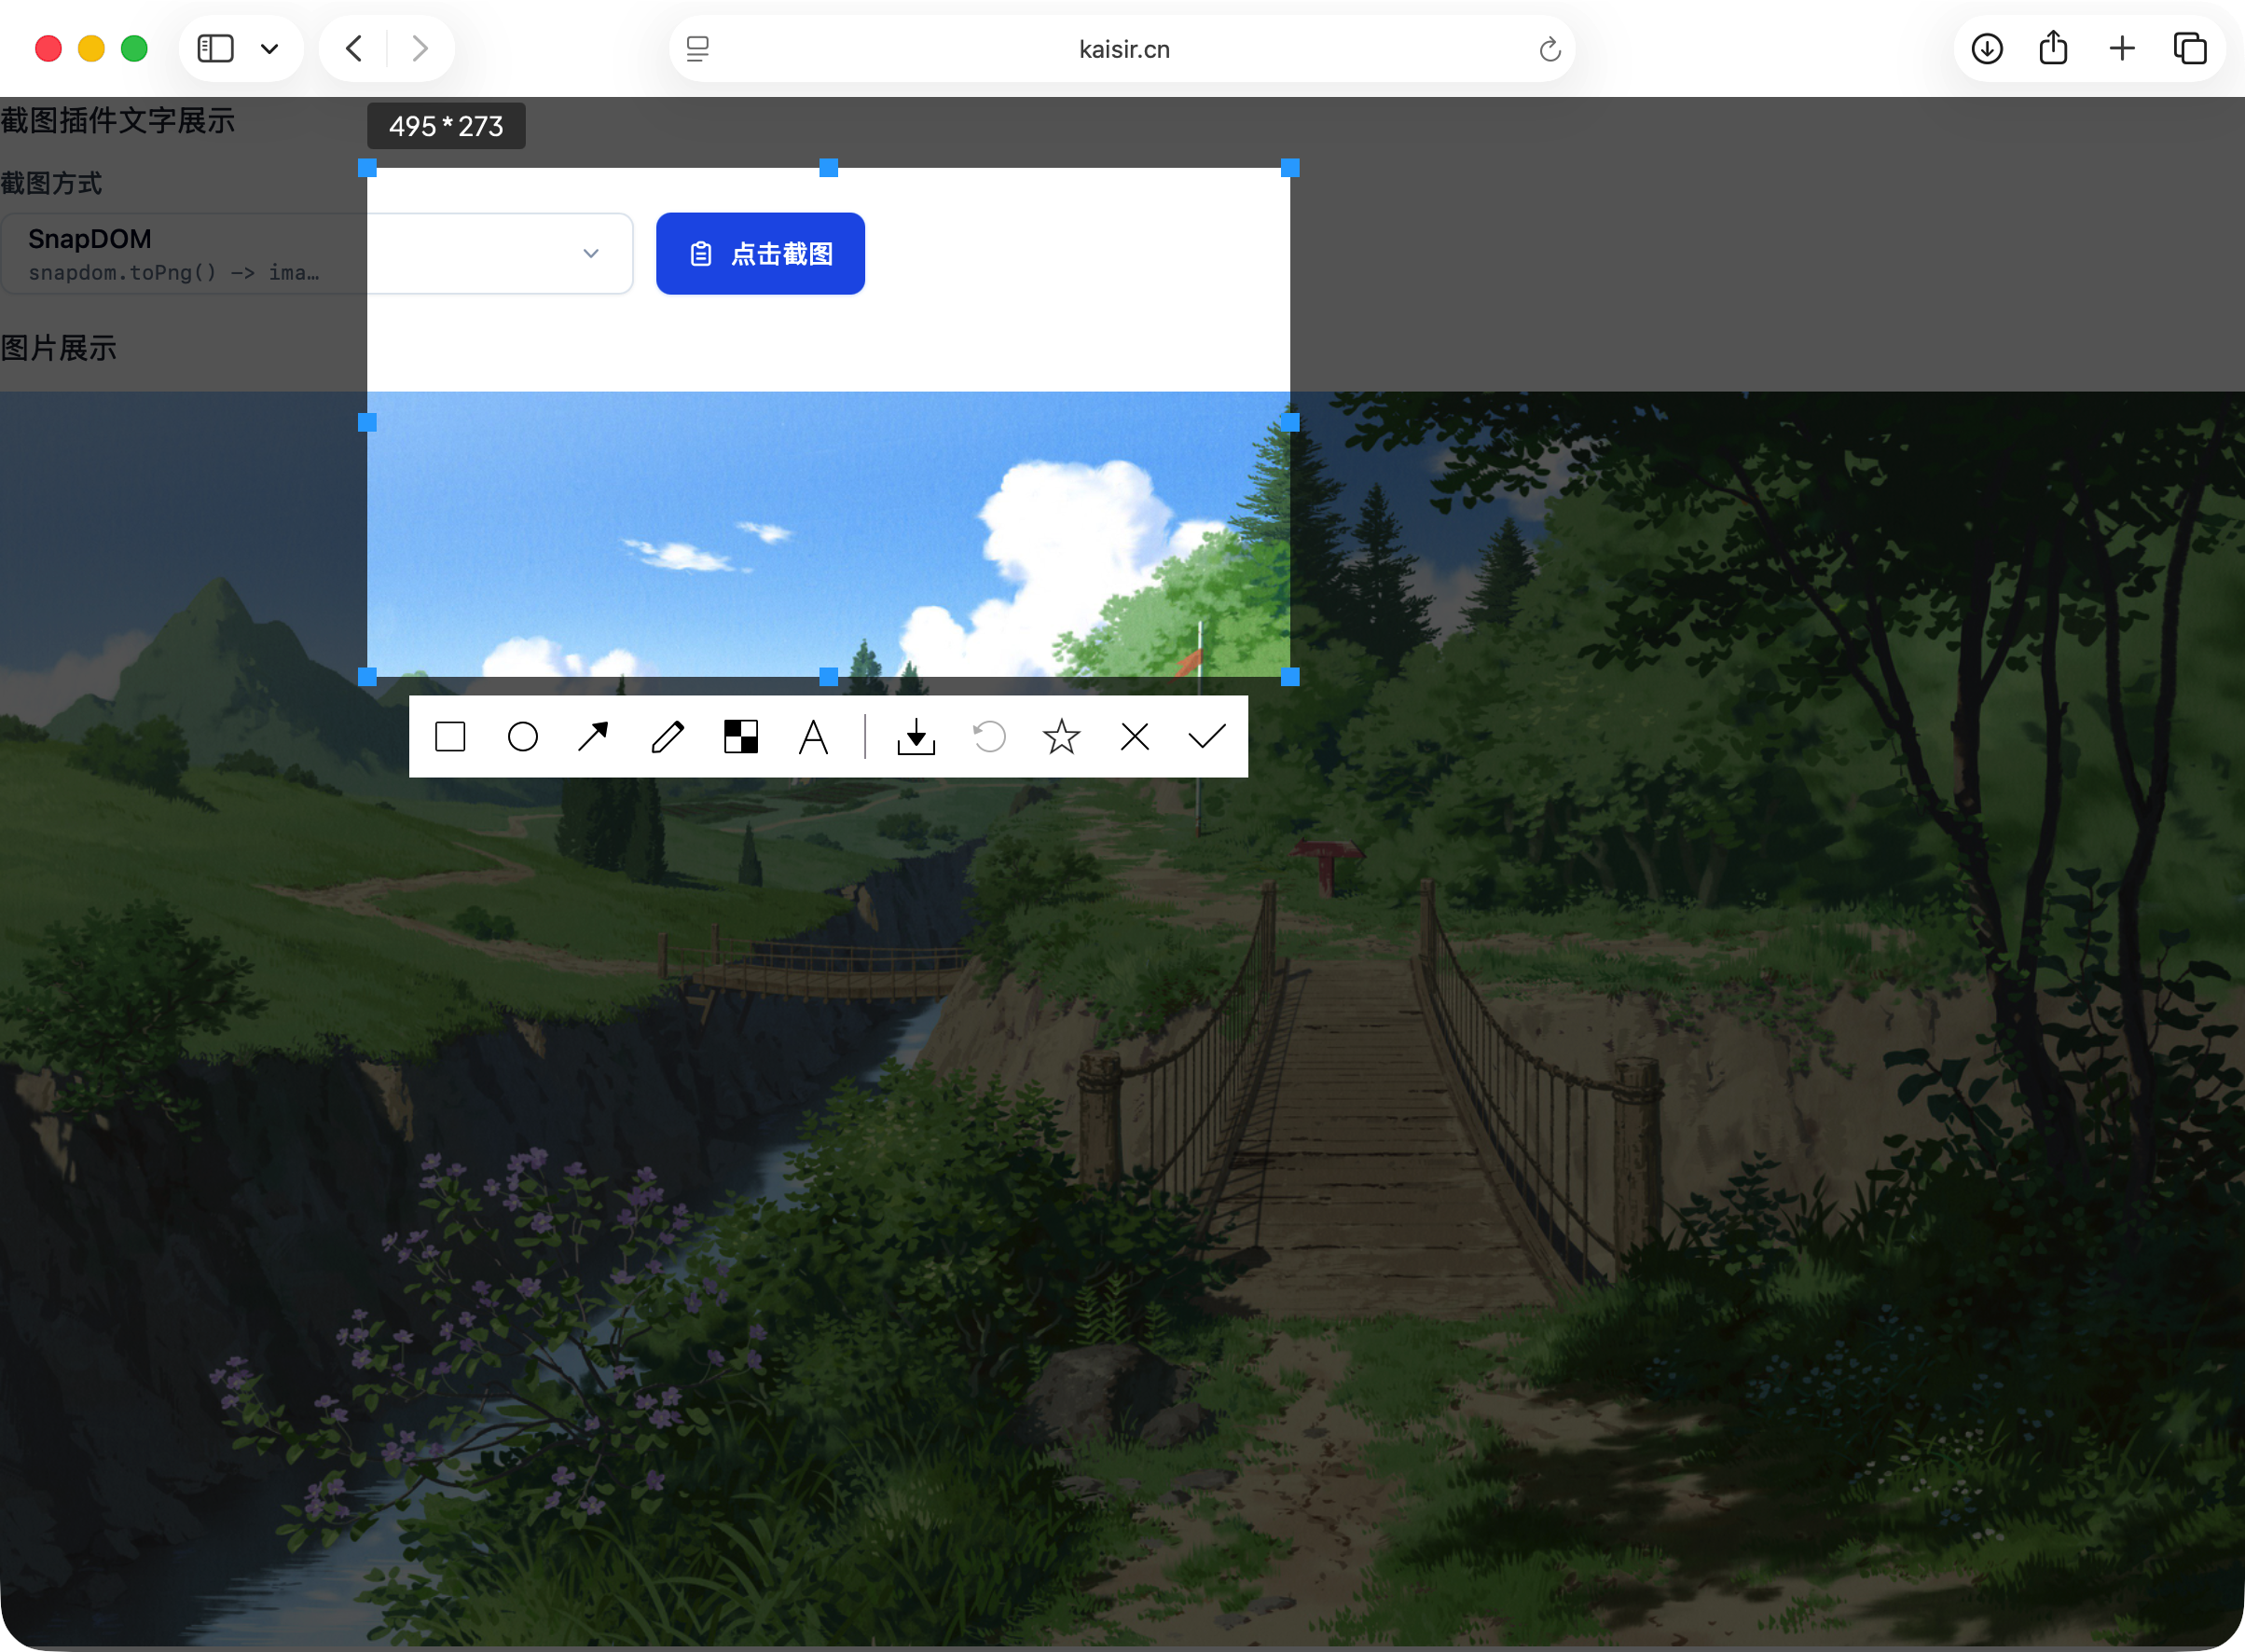Go back to the previous page
This screenshot has width=2245, height=1652.
[354, 49]
